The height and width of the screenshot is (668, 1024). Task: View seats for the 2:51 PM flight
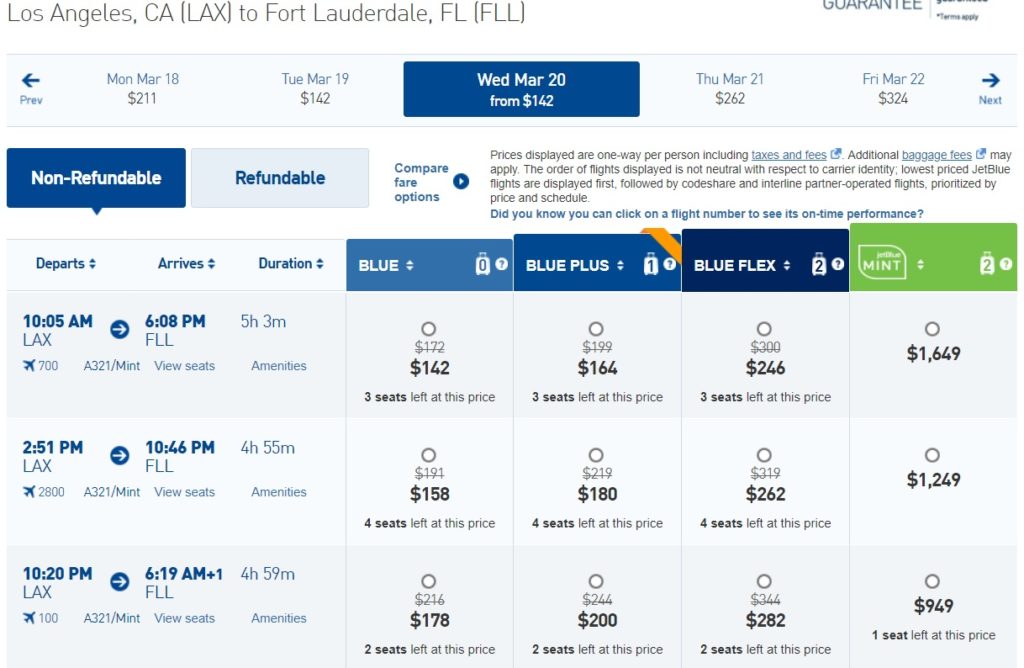pos(184,492)
